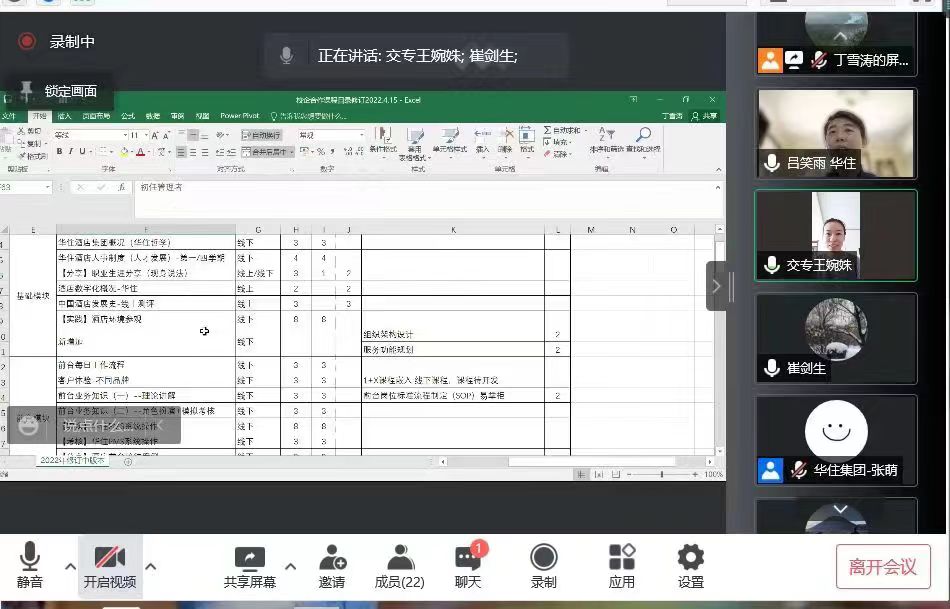This screenshot has width=950, height=609.
Task: Toggle underline formatting in Excel
Action: 82,151
